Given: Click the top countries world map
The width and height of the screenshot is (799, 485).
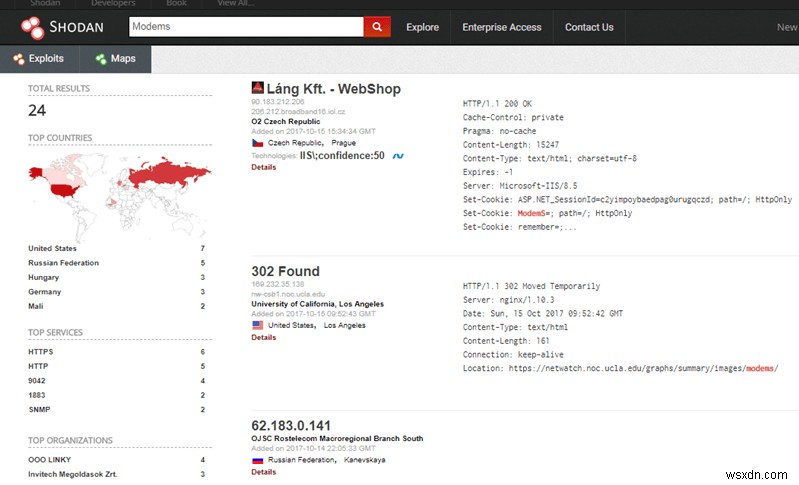Looking at the screenshot, I should tap(120, 199).
